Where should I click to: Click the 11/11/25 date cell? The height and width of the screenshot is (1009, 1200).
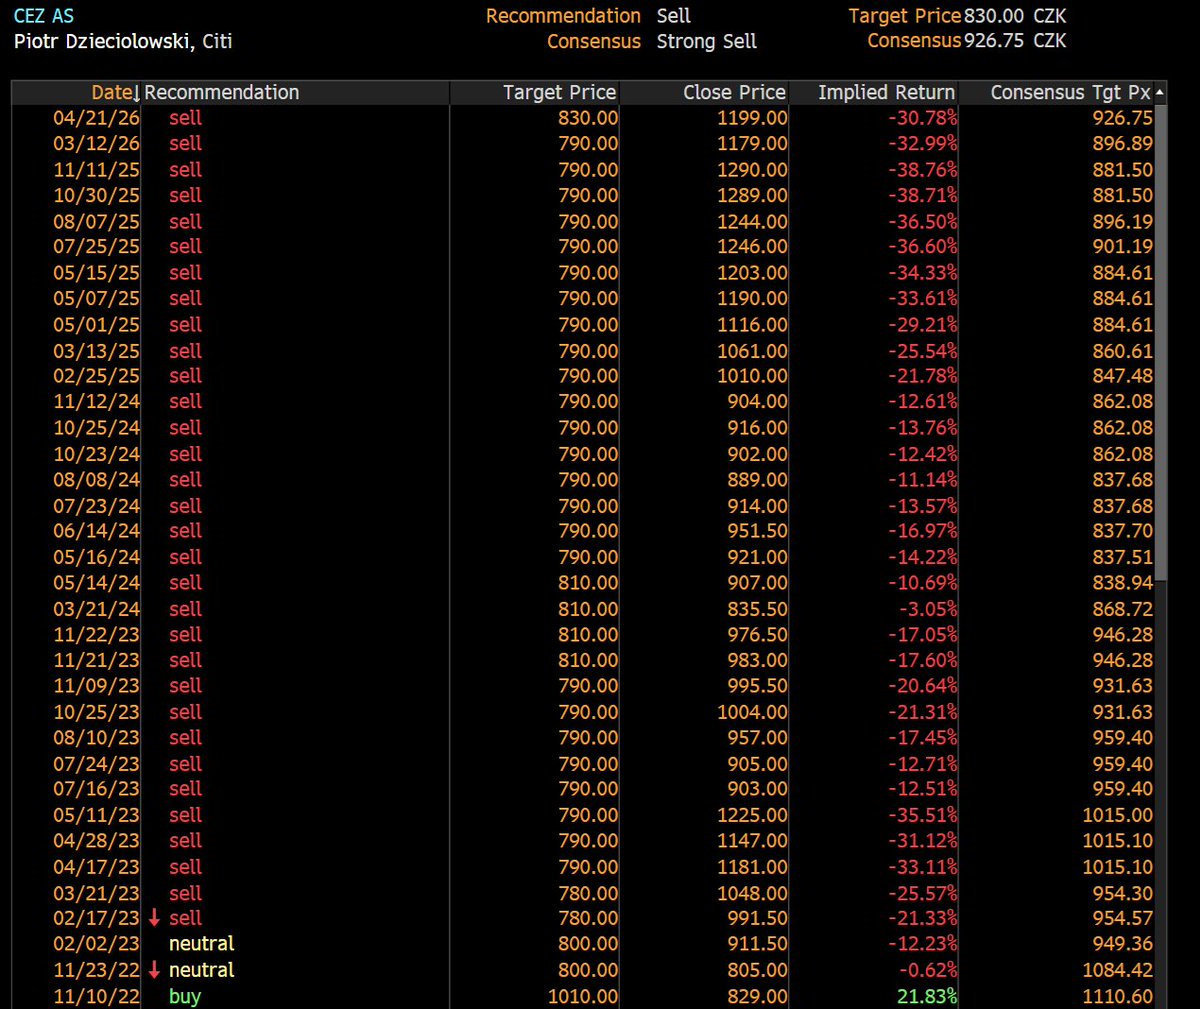[x=96, y=170]
